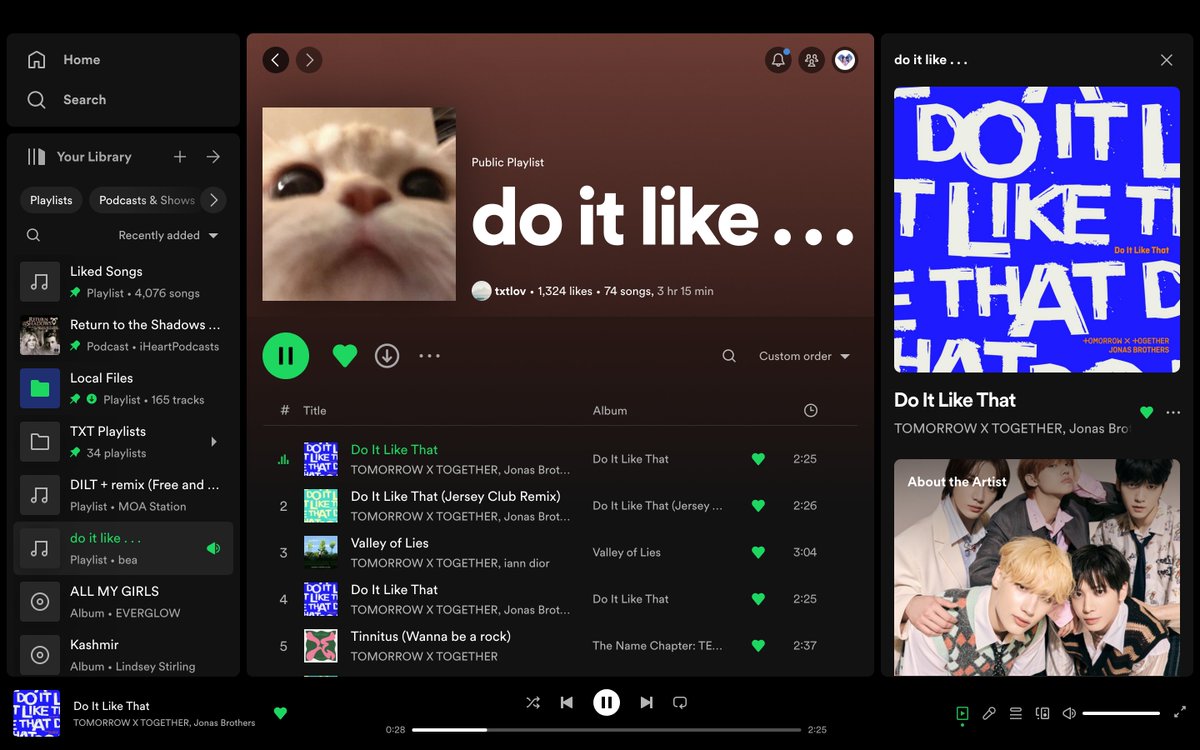Open Liked Songs in the library
The image size is (1200, 750).
click(x=123, y=282)
